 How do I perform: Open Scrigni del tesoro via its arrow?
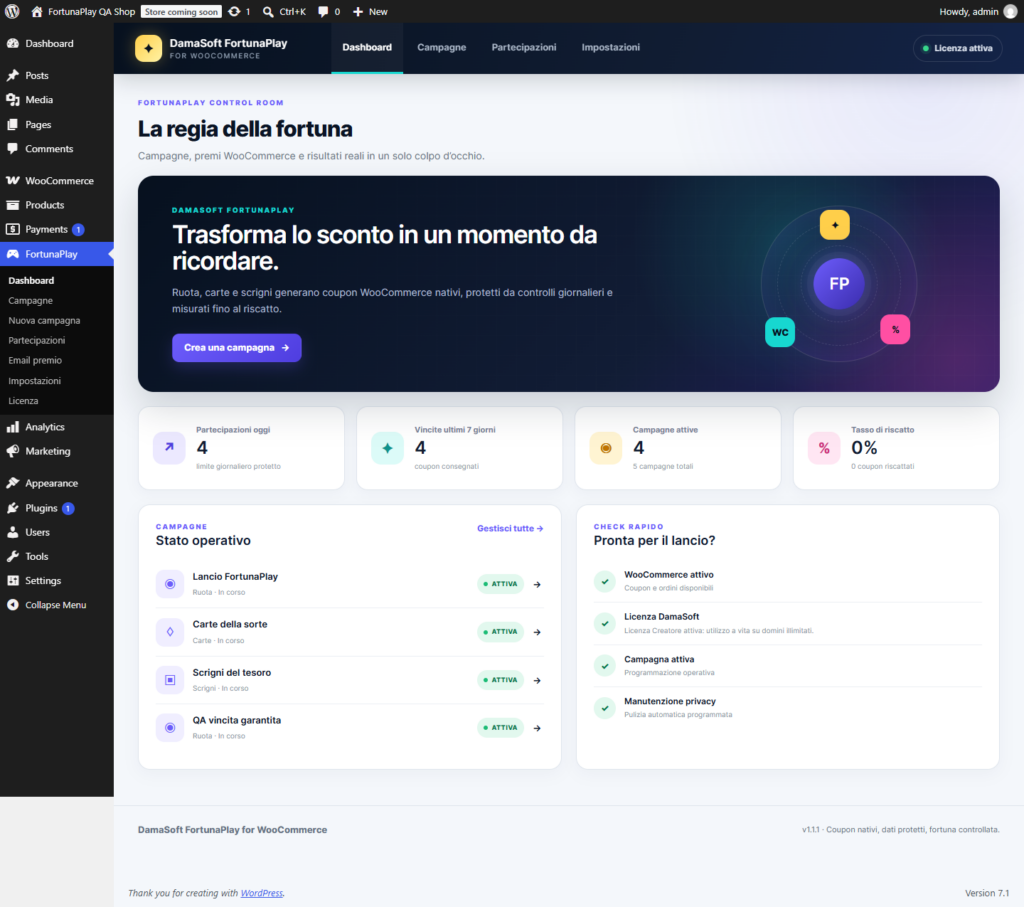pyautogui.click(x=537, y=680)
